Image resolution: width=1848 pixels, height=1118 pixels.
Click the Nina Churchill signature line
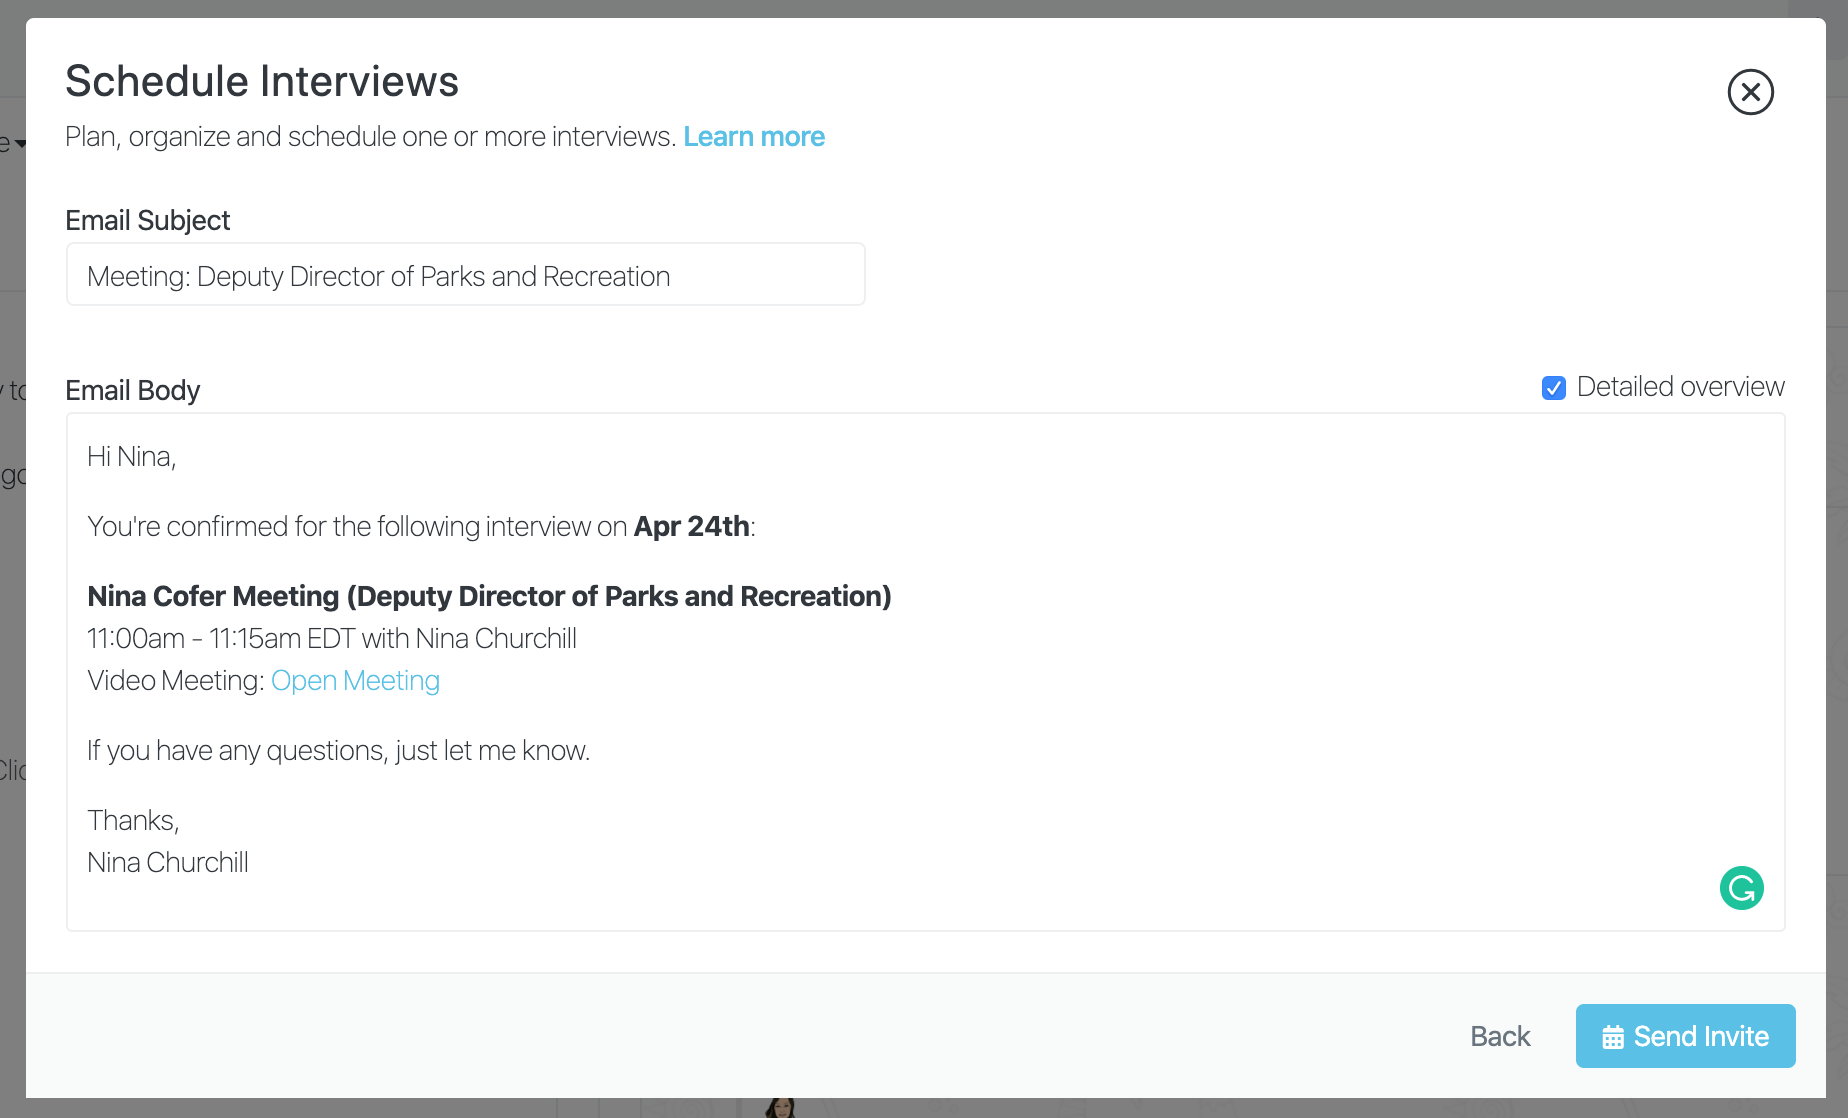pos(168,863)
